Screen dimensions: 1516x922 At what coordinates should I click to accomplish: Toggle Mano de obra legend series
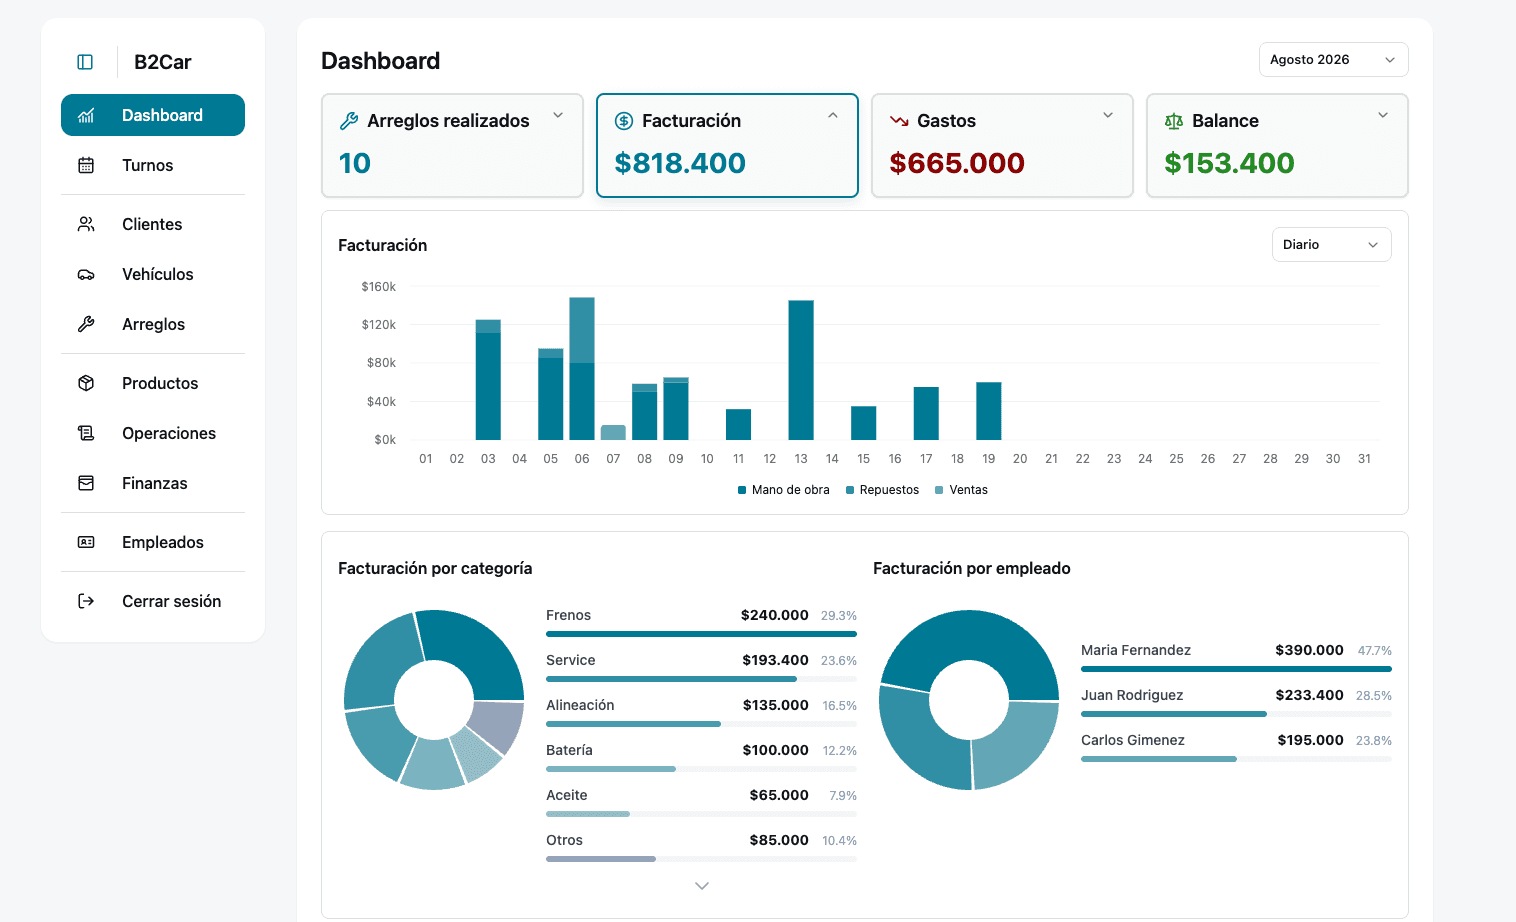[x=784, y=490]
